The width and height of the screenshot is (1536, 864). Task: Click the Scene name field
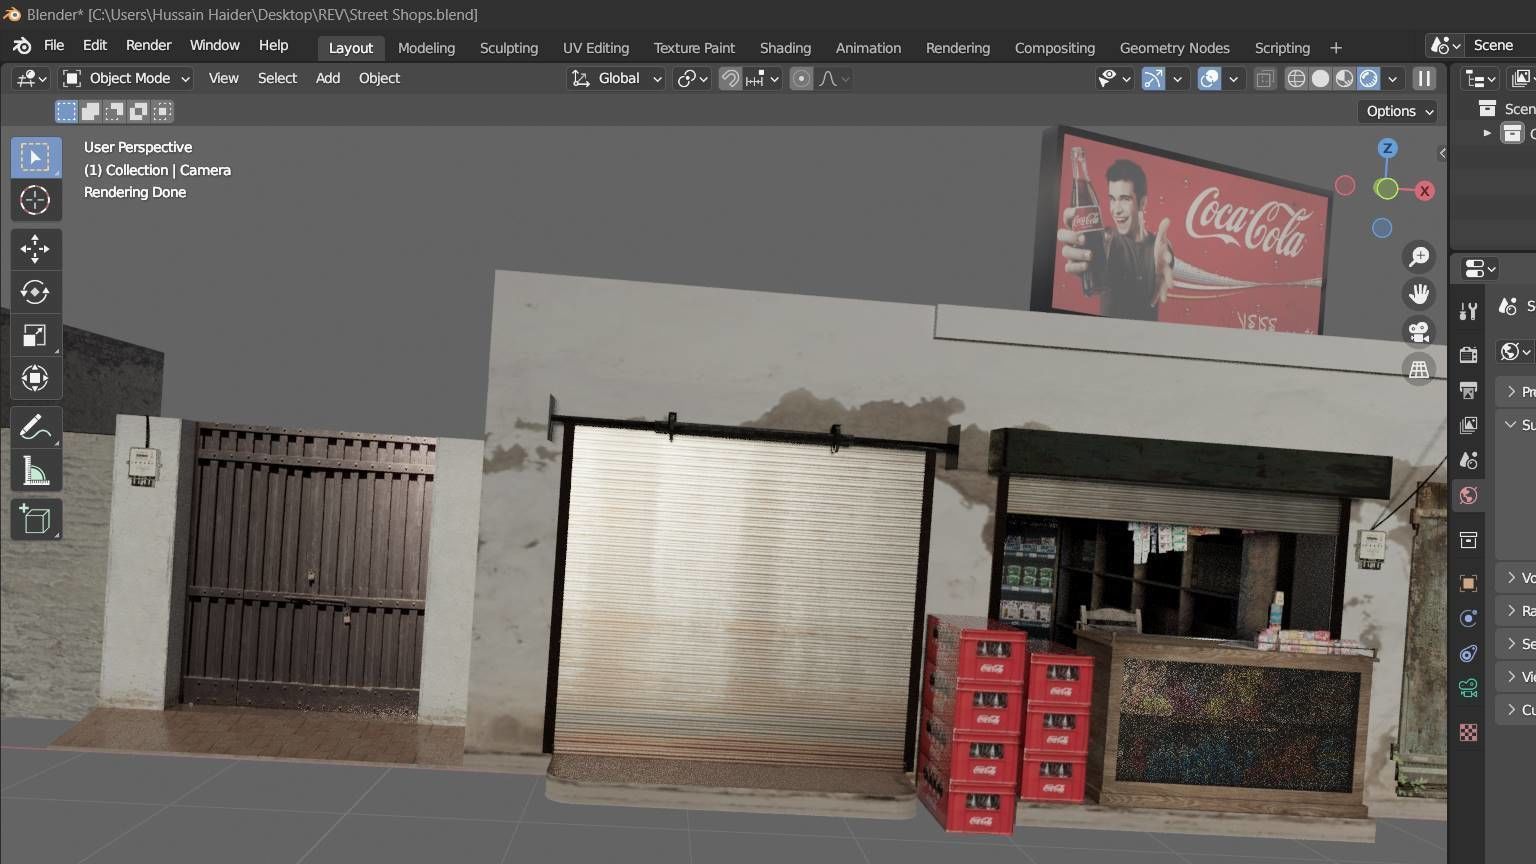click(1498, 45)
